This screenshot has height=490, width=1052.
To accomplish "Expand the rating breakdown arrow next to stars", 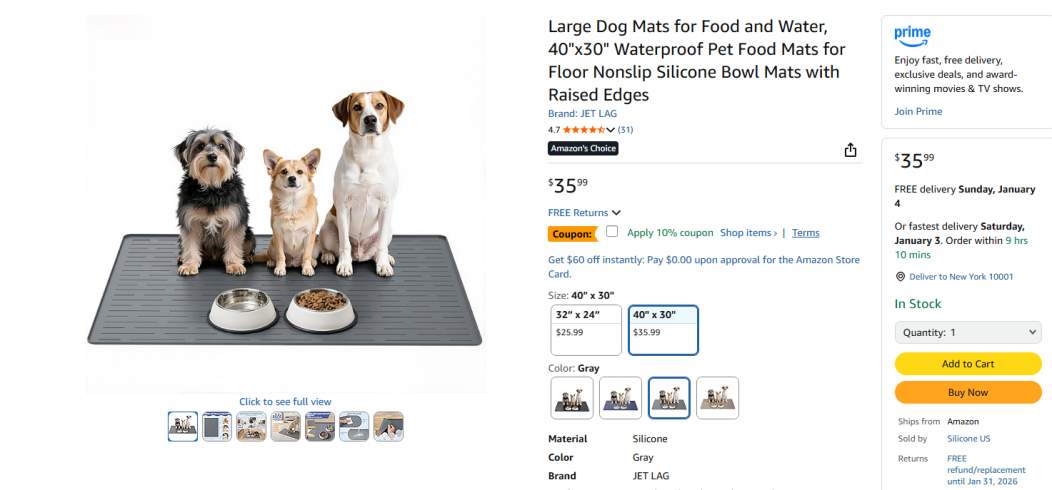I will [613, 130].
